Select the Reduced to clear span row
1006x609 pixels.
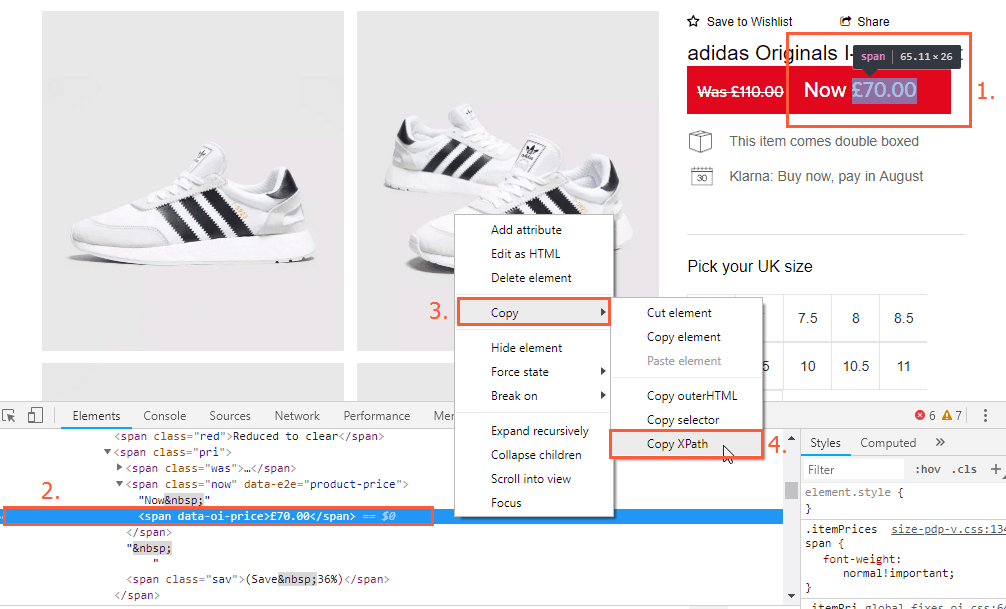(x=249, y=436)
